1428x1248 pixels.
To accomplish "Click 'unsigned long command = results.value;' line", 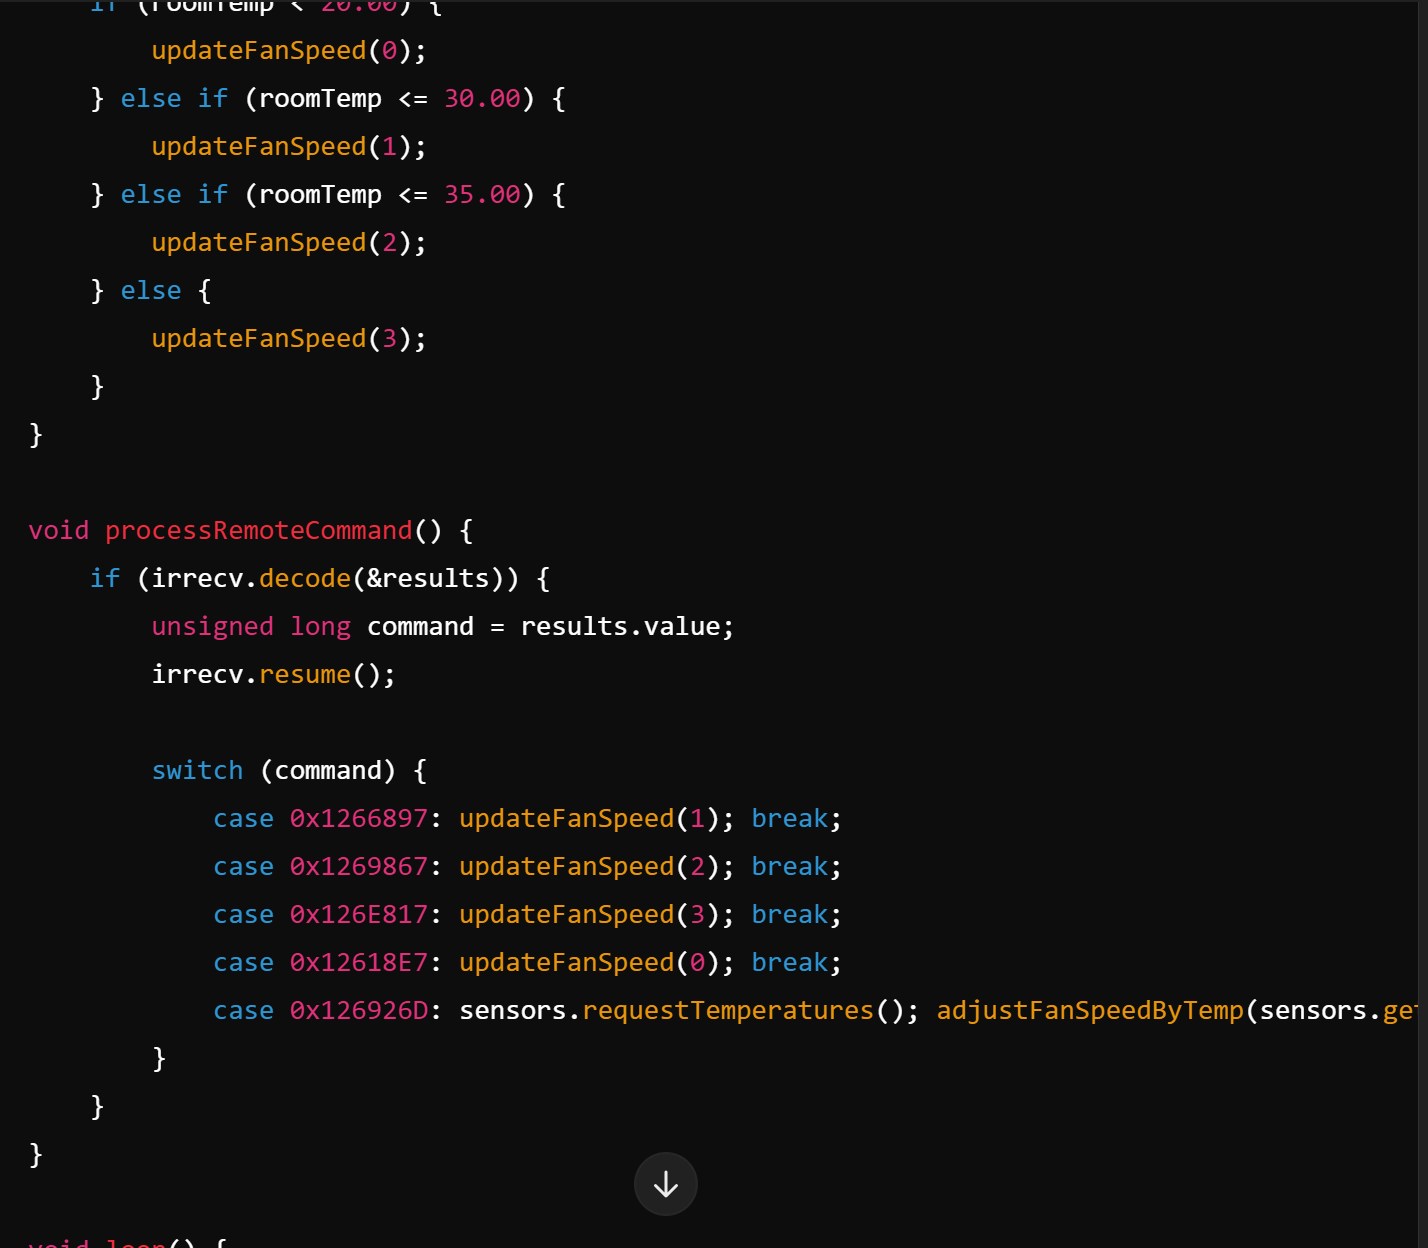I will tap(443, 626).
